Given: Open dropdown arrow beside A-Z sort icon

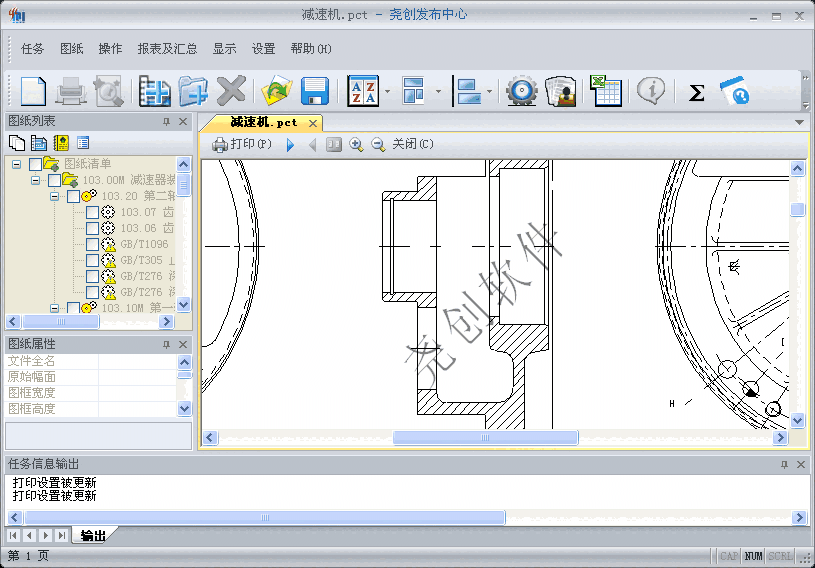Looking at the screenshot, I should [387, 93].
